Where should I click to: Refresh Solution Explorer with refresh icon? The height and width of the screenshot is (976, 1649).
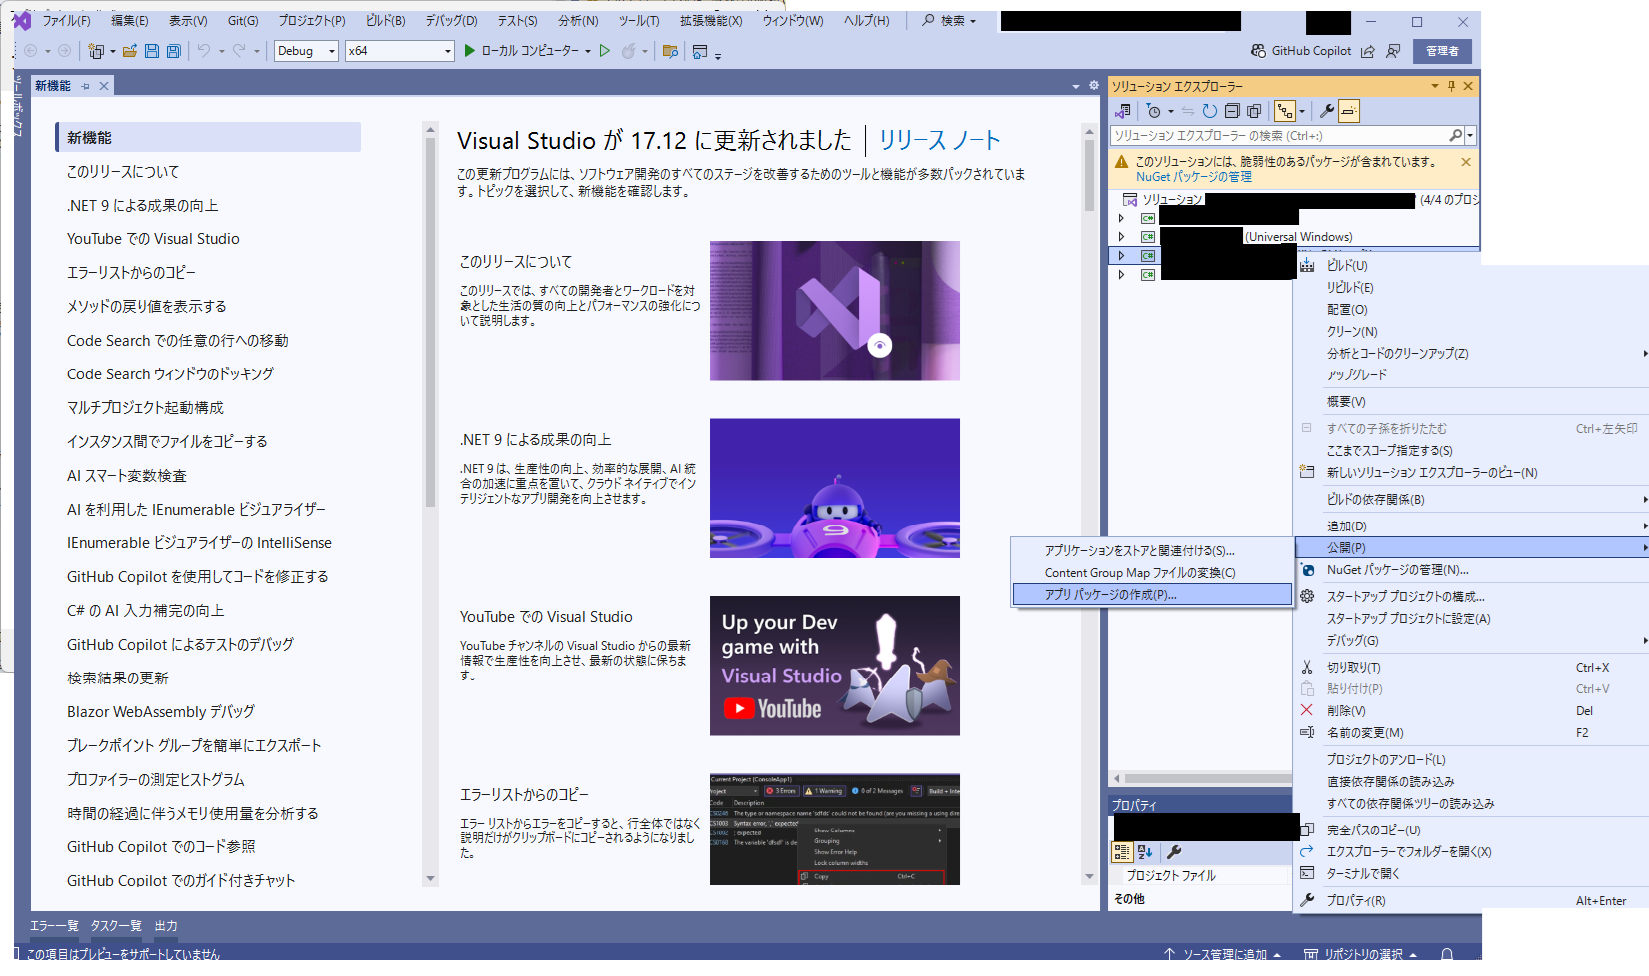(x=1210, y=111)
